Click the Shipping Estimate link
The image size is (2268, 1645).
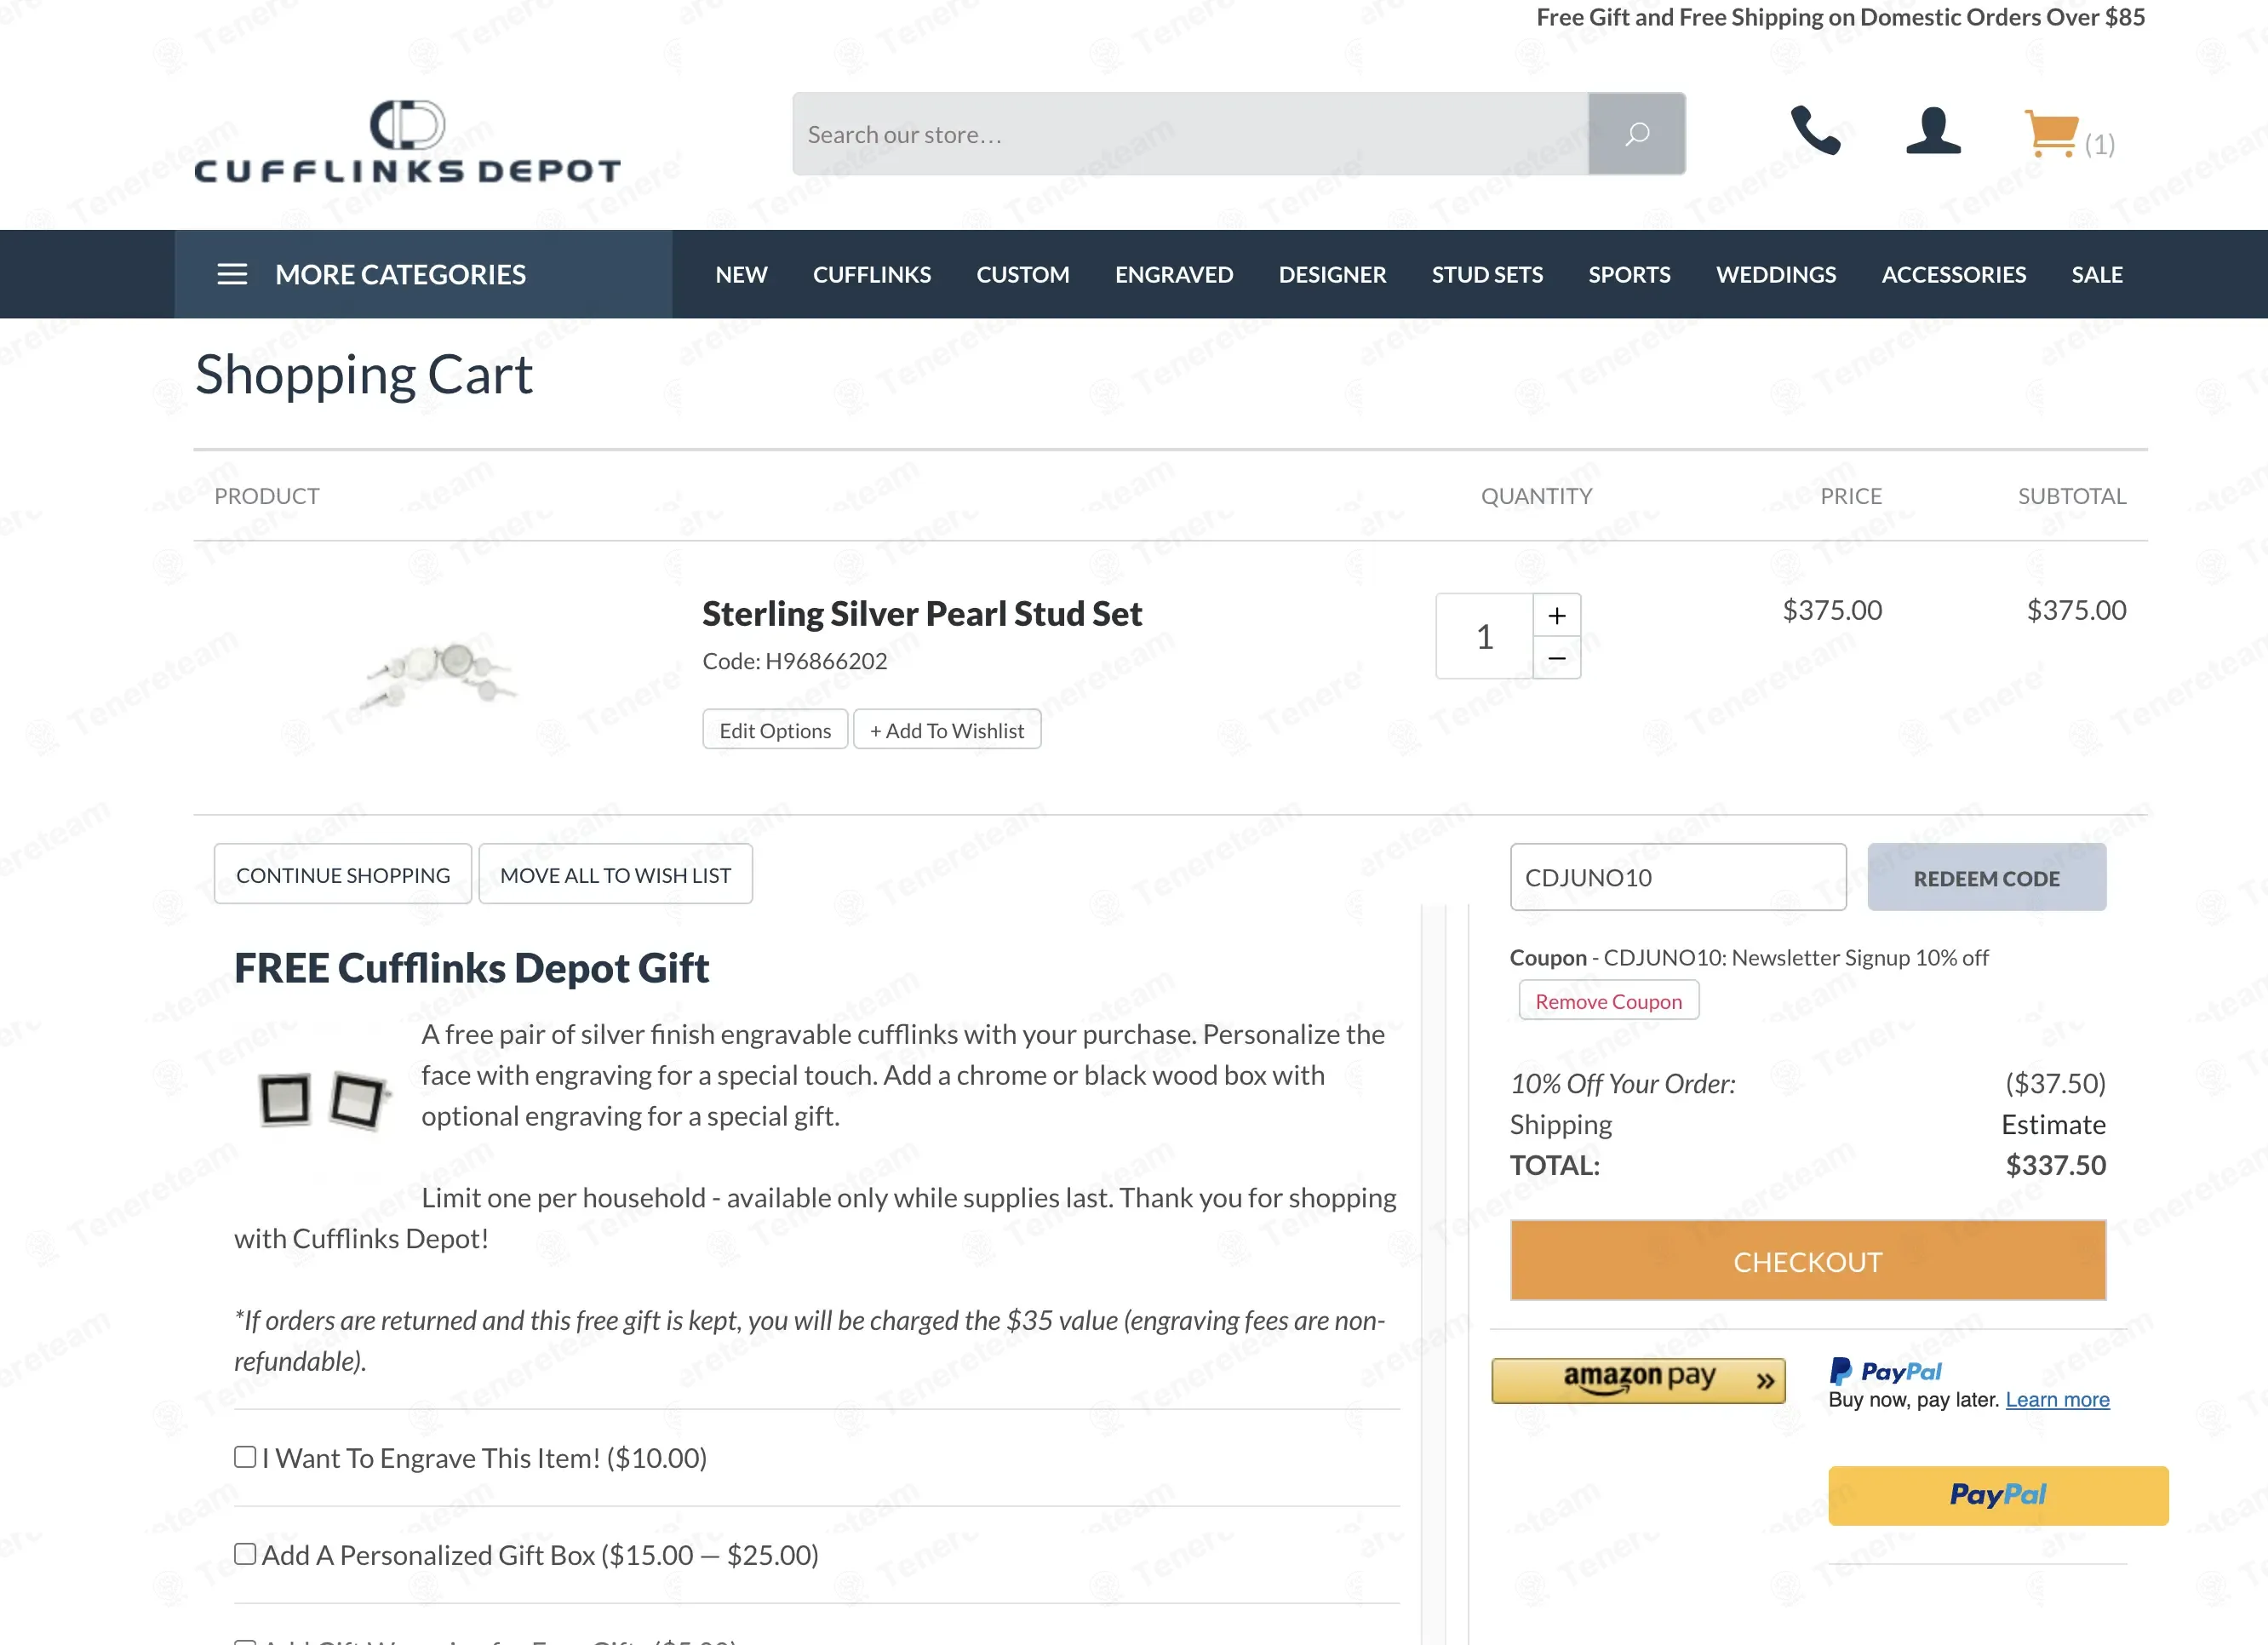(2053, 1125)
